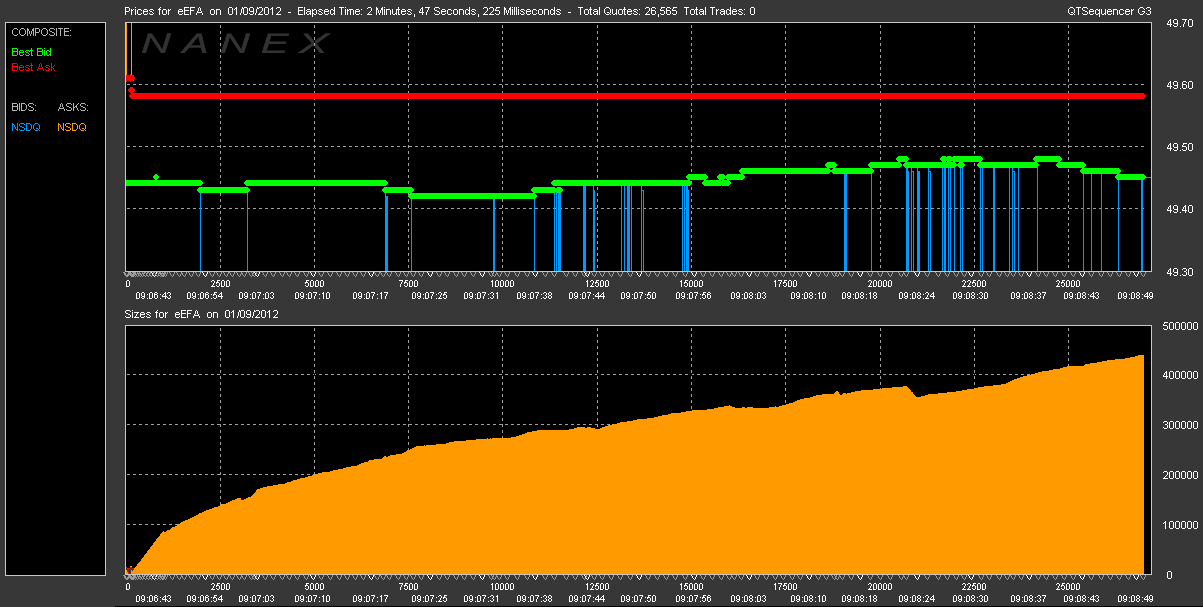The height and width of the screenshot is (607, 1203).
Task: Click the 5000 tick under the price chart
Action: [315, 284]
